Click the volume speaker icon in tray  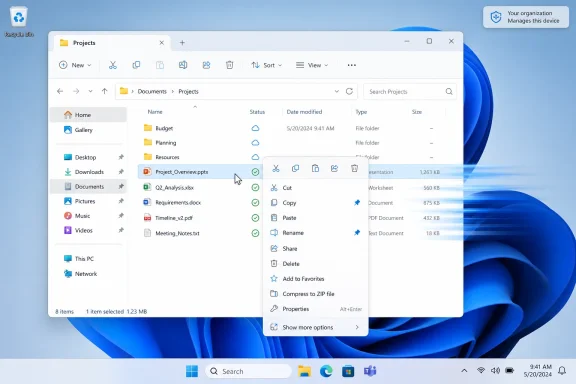495,370
